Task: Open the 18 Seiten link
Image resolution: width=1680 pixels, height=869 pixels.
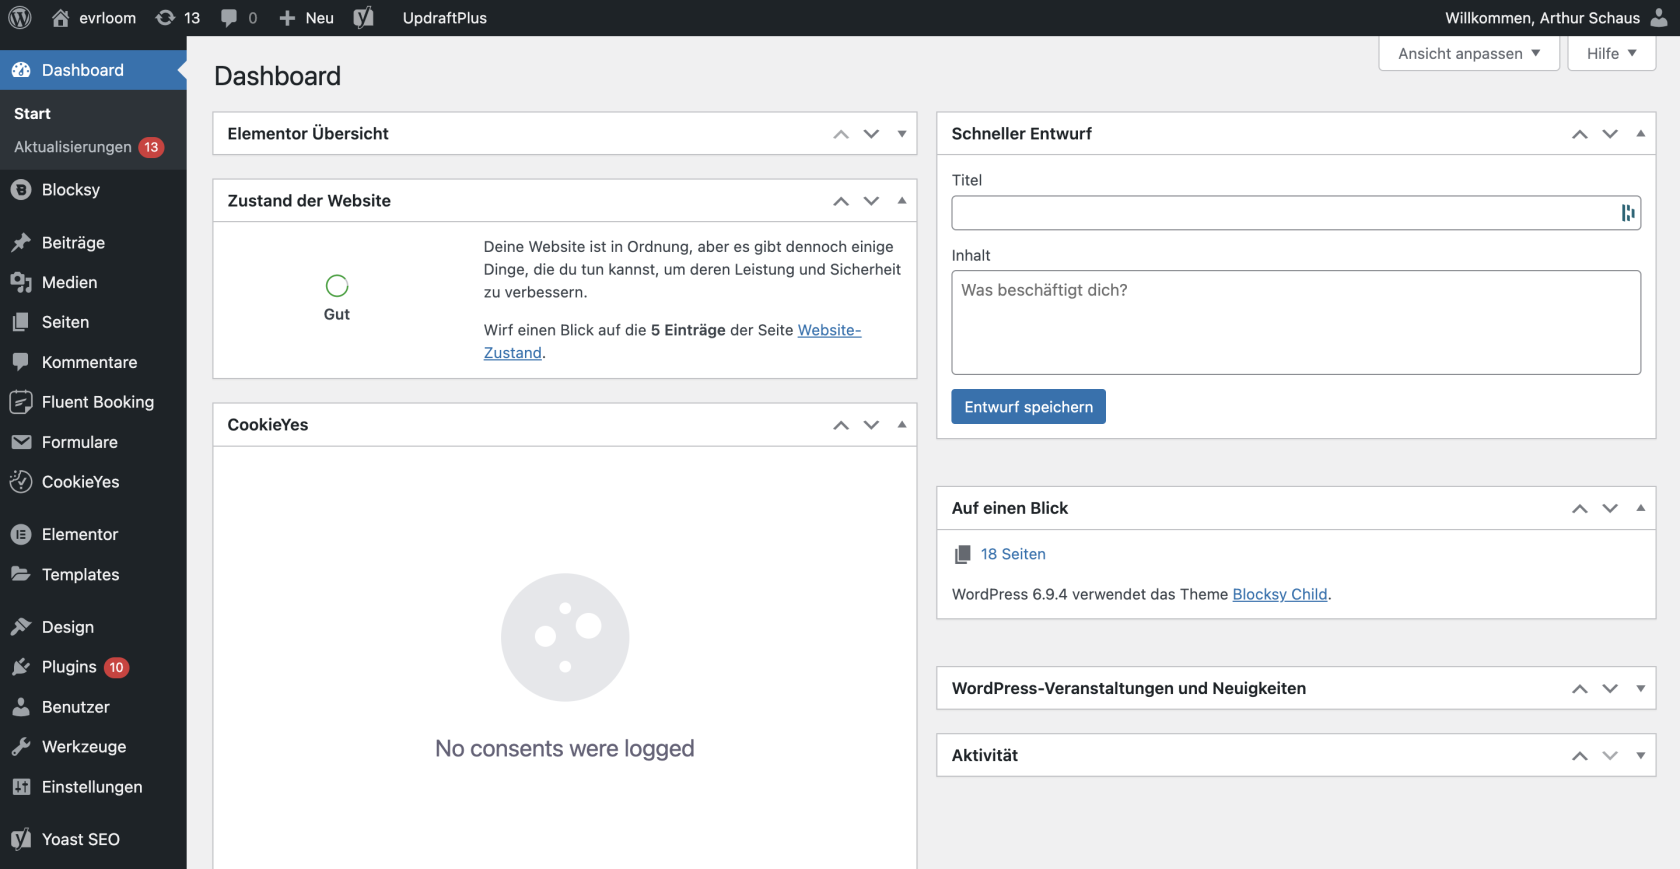Action: tap(1013, 554)
